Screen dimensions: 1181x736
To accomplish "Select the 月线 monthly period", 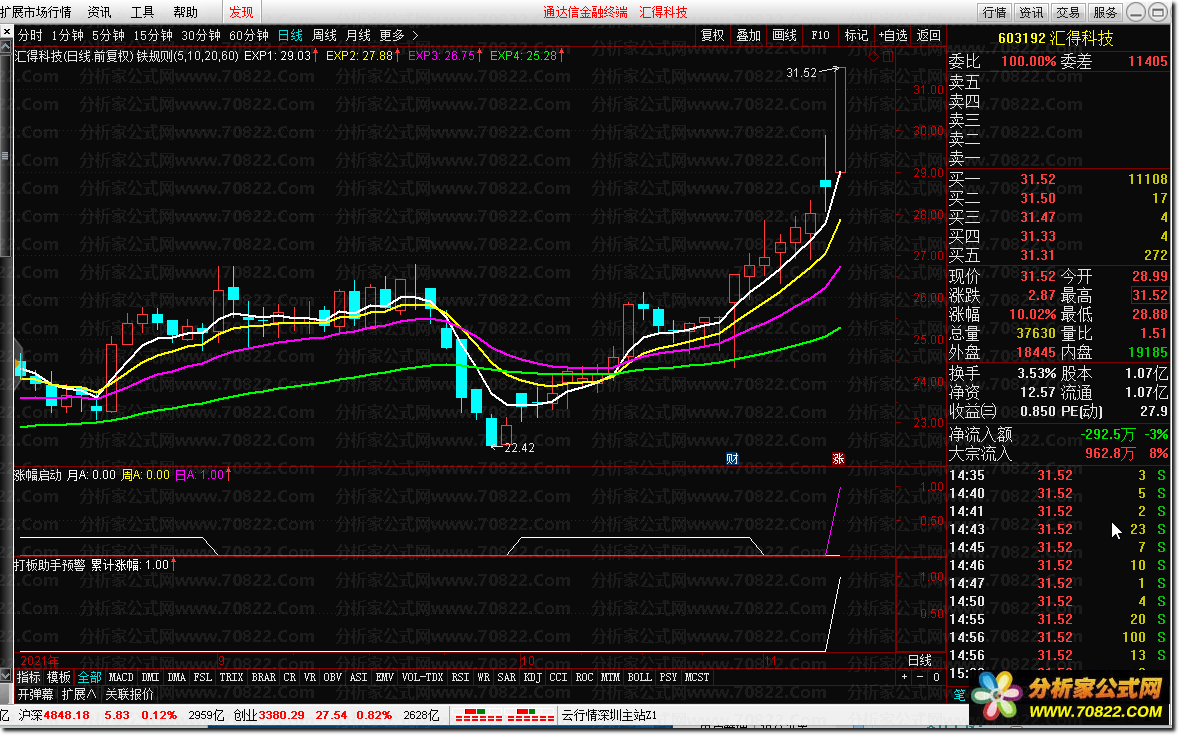I will pos(358,35).
